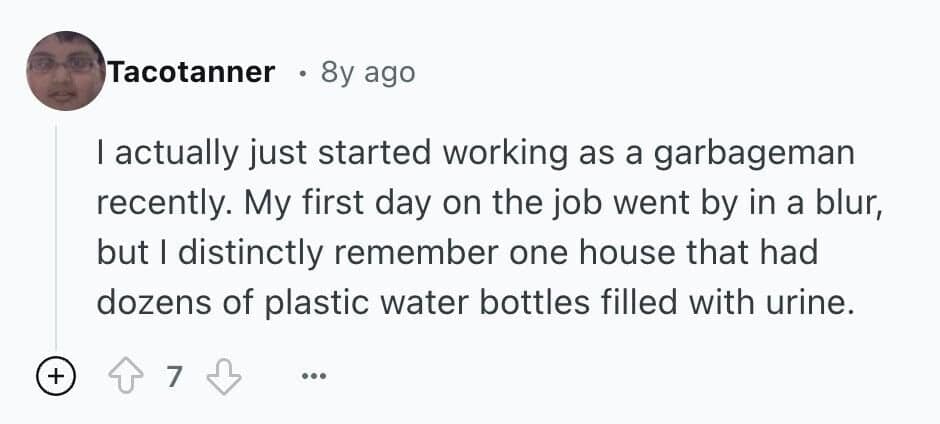Click the dot separator before the timestamp
This screenshot has width=940, height=424.
301,72
